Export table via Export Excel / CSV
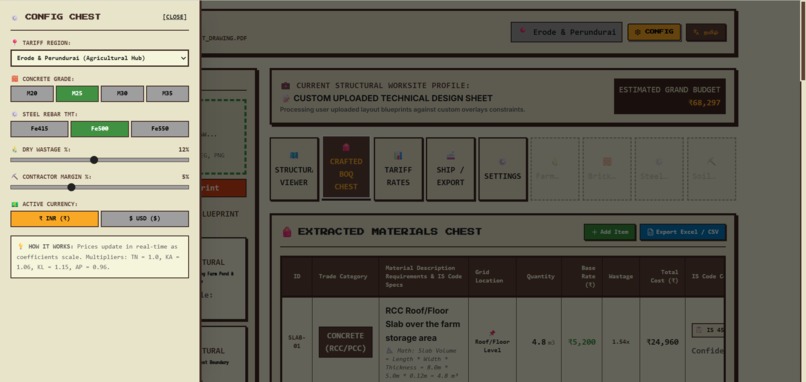 (683, 232)
